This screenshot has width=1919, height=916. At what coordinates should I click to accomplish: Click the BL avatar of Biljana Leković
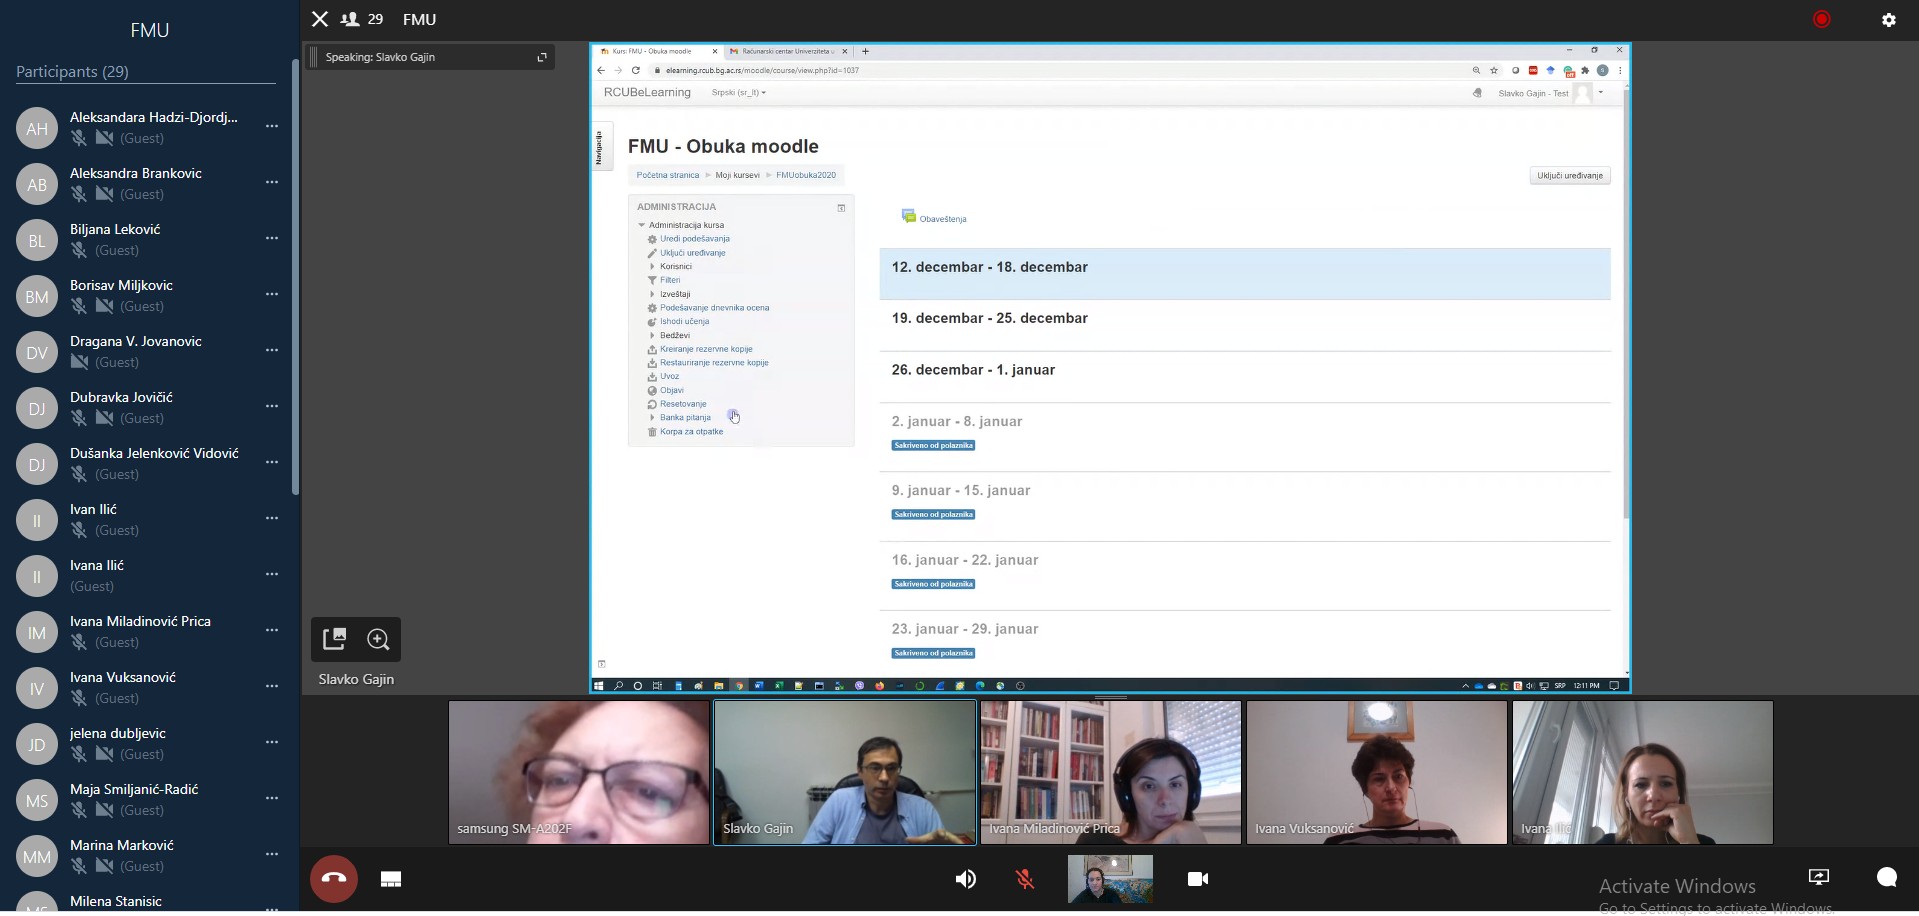37,240
